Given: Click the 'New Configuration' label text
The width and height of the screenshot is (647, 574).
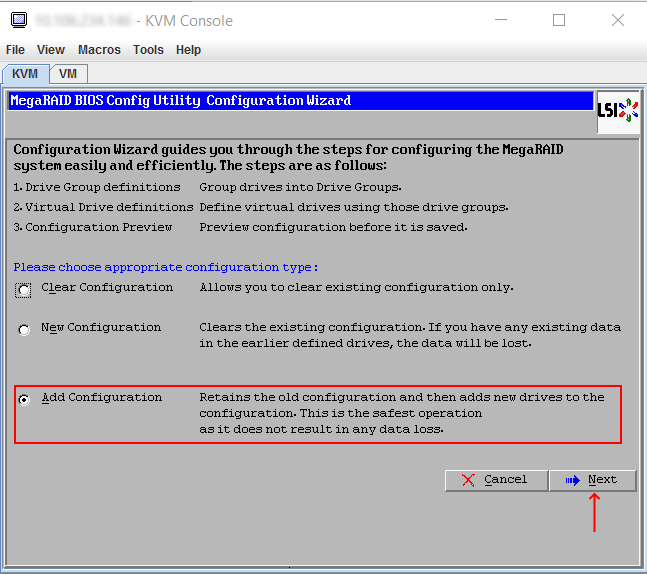Looking at the screenshot, I should pyautogui.click(x=101, y=327).
